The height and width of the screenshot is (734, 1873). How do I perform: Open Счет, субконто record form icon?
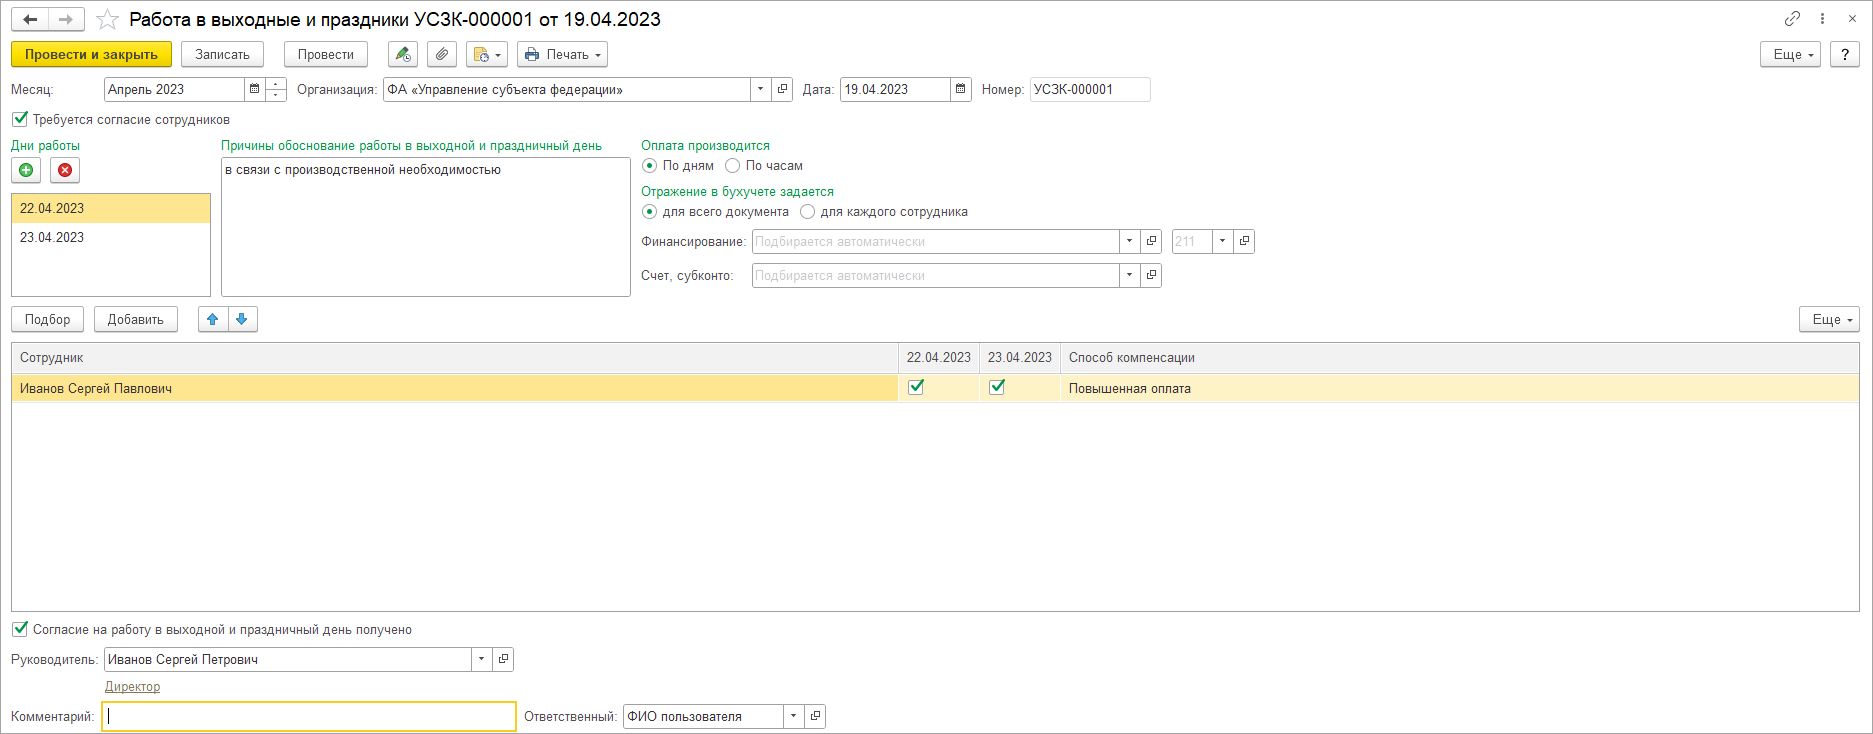1151,275
